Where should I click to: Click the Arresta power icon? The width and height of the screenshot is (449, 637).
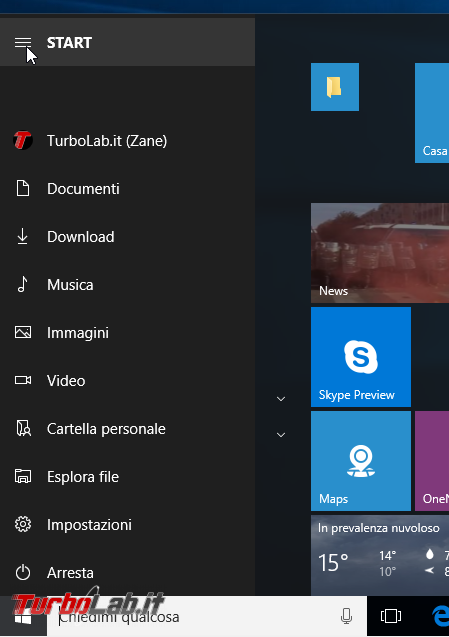(x=23, y=572)
